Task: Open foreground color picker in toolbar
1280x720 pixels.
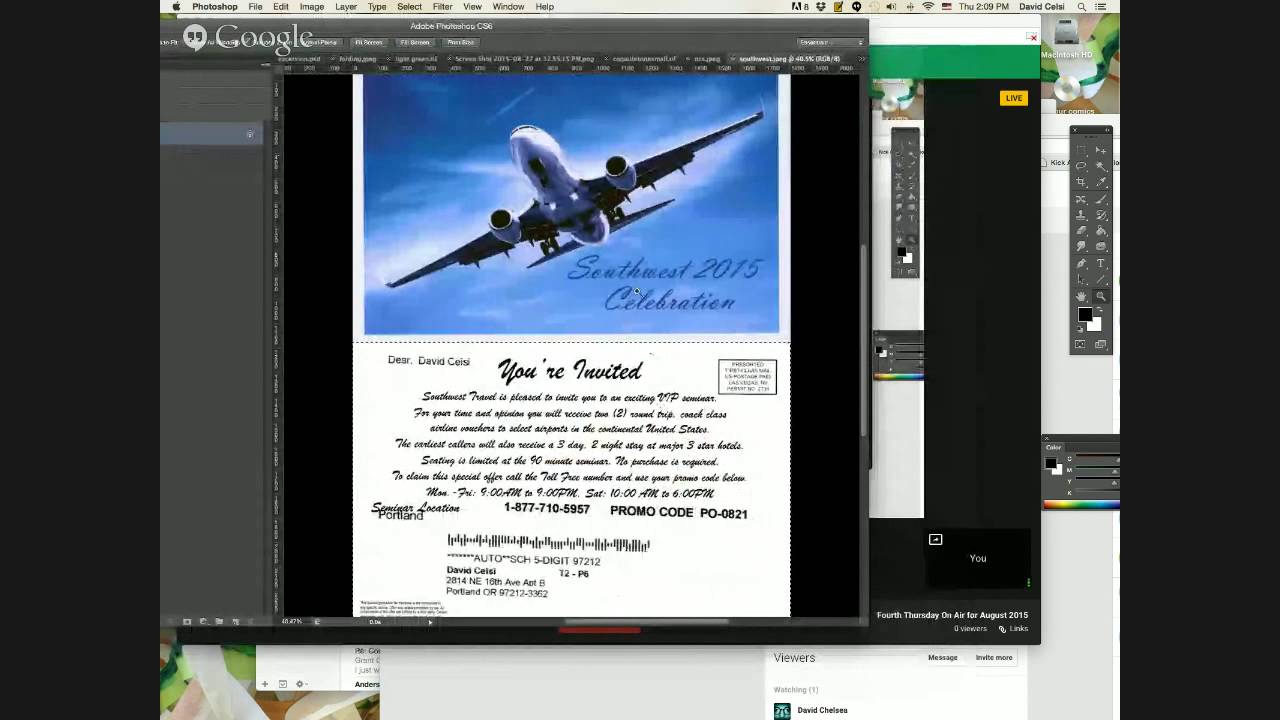Action: tap(1085, 314)
